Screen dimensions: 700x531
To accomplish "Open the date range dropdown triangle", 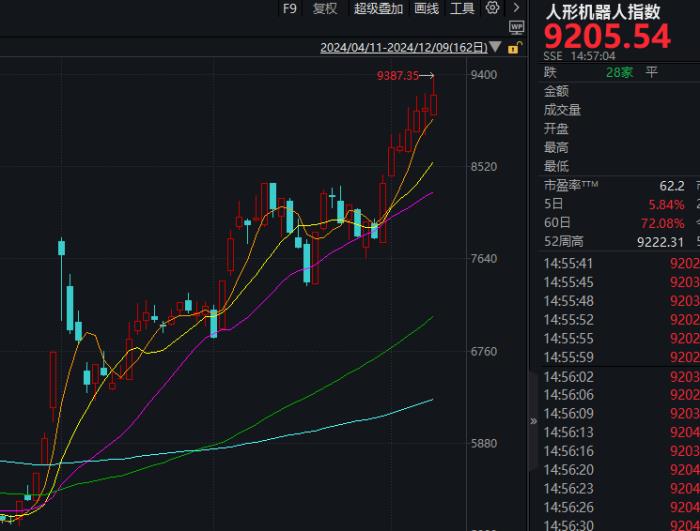I will [x=495, y=47].
